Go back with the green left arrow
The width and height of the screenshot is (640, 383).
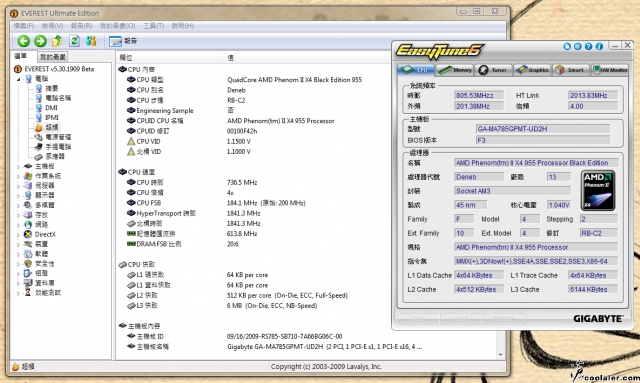point(23,41)
